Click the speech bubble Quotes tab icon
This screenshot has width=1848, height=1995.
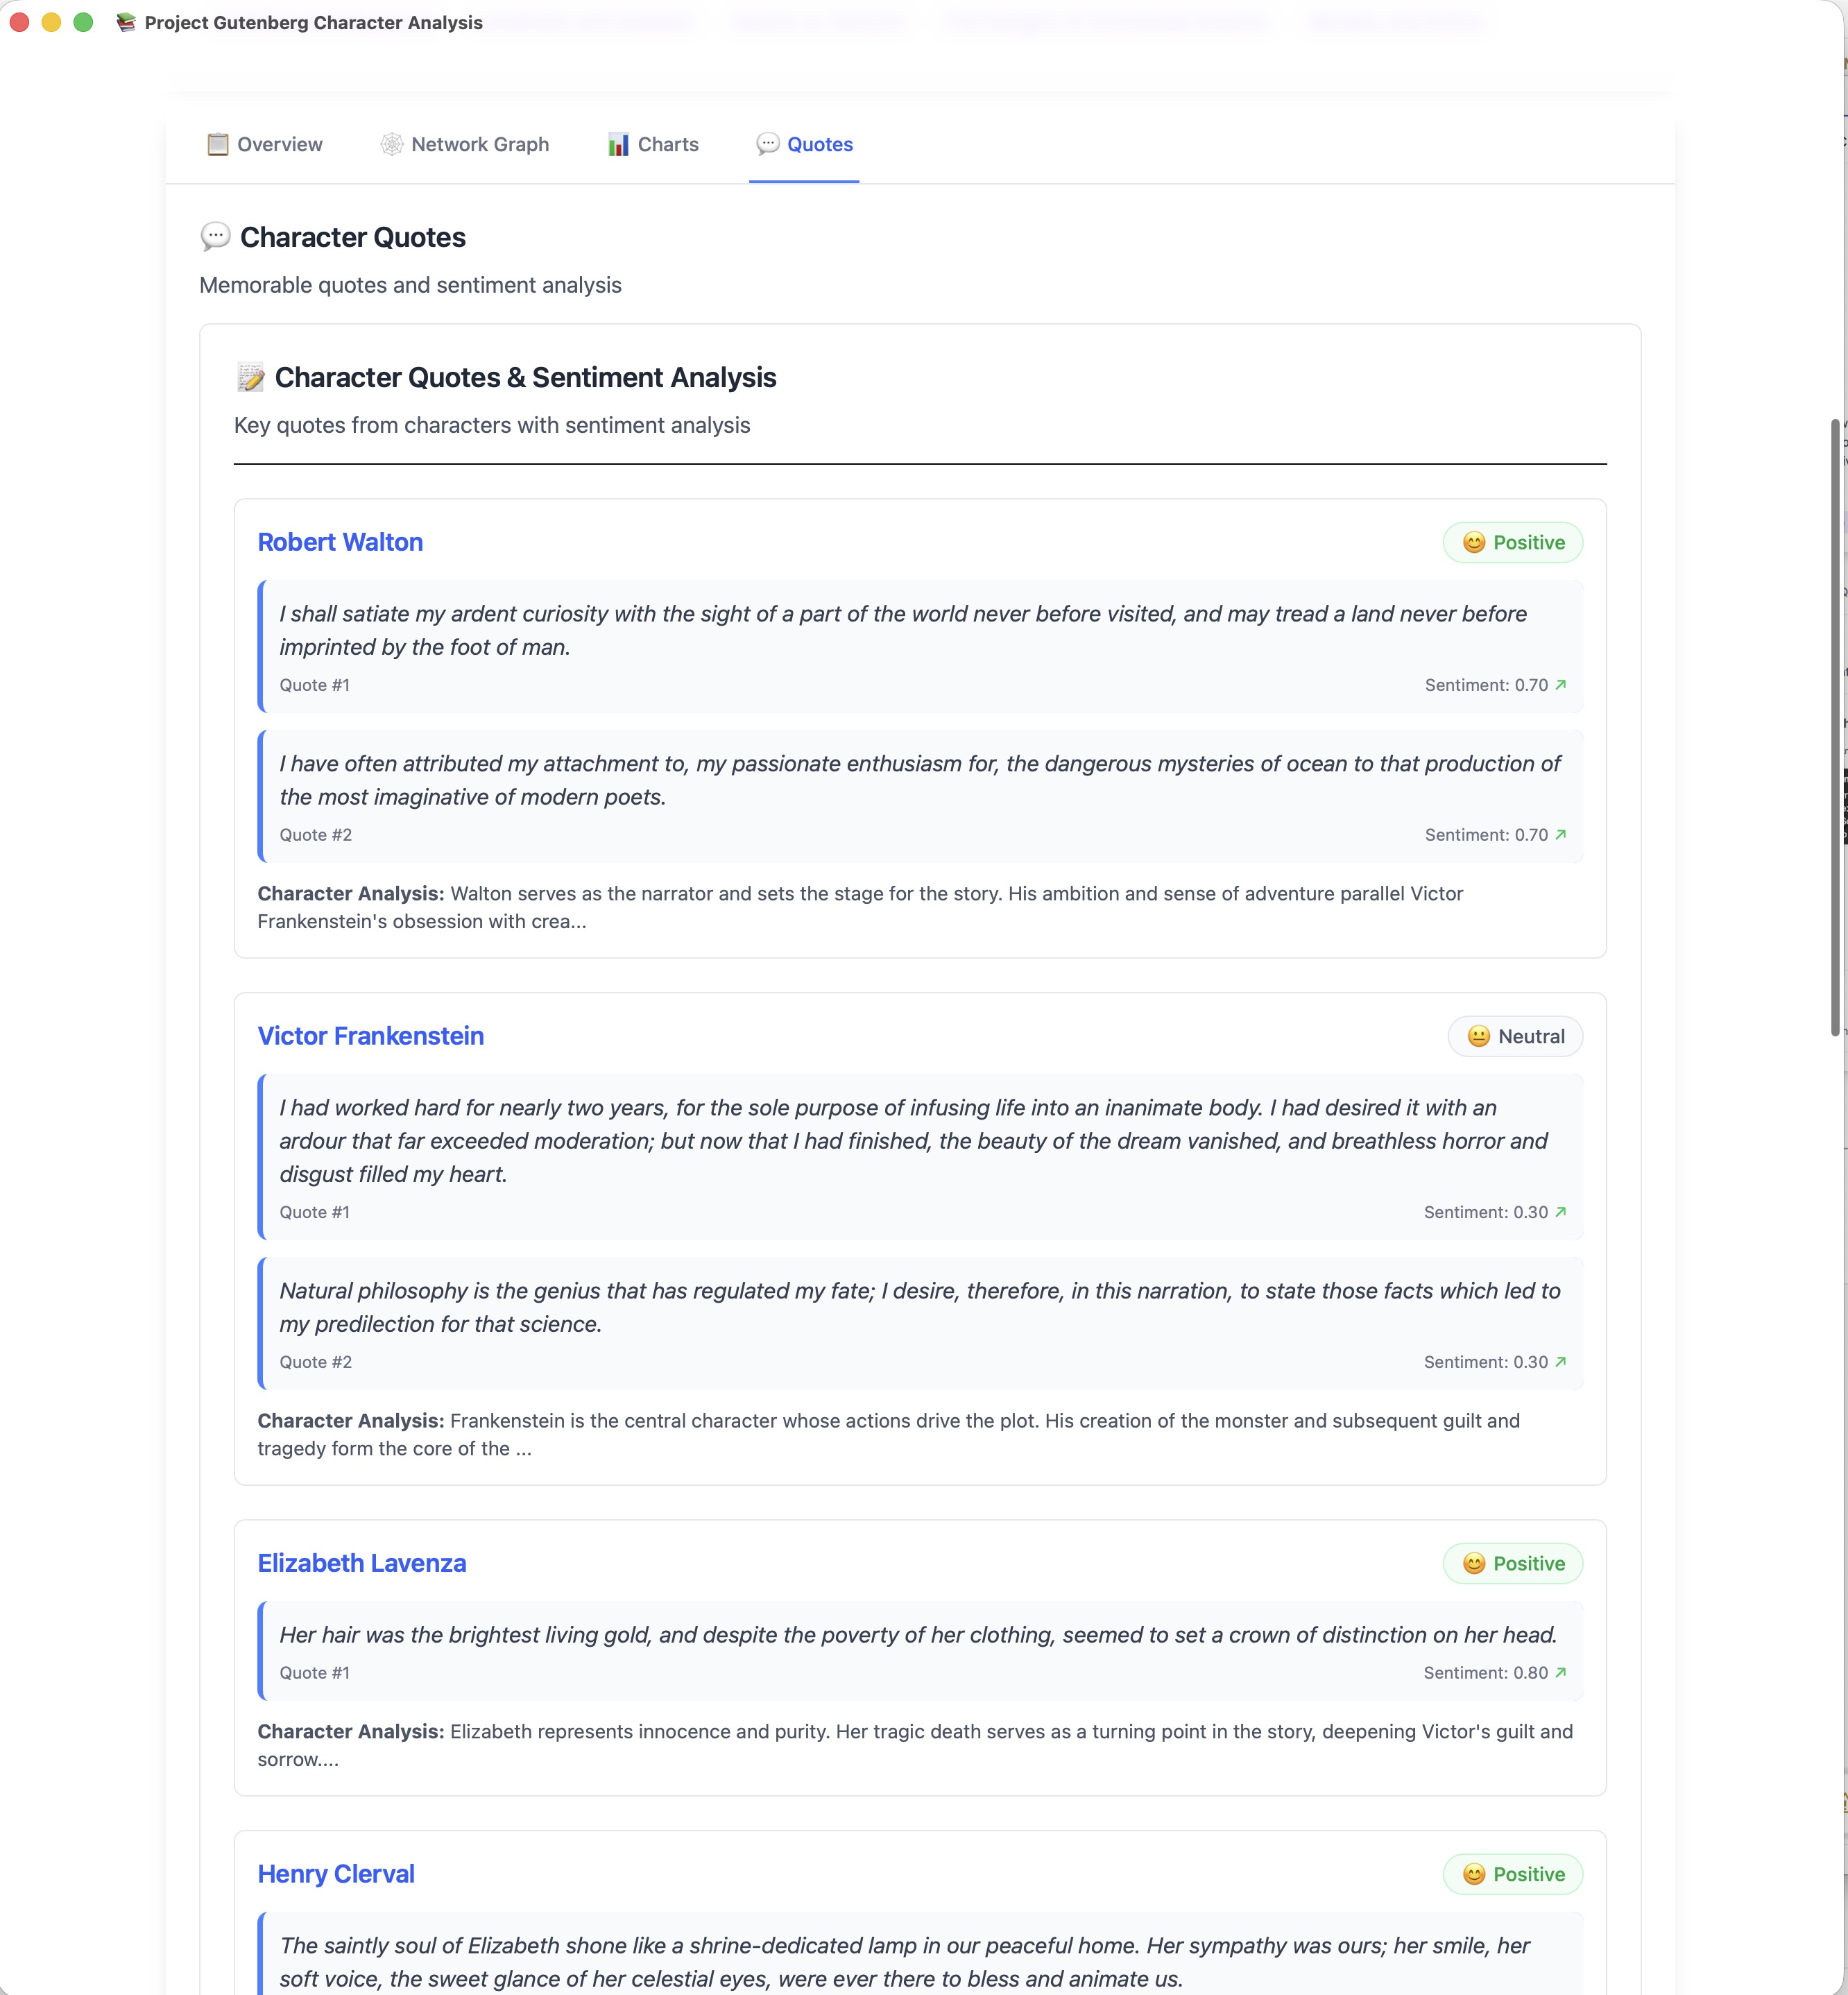(767, 144)
